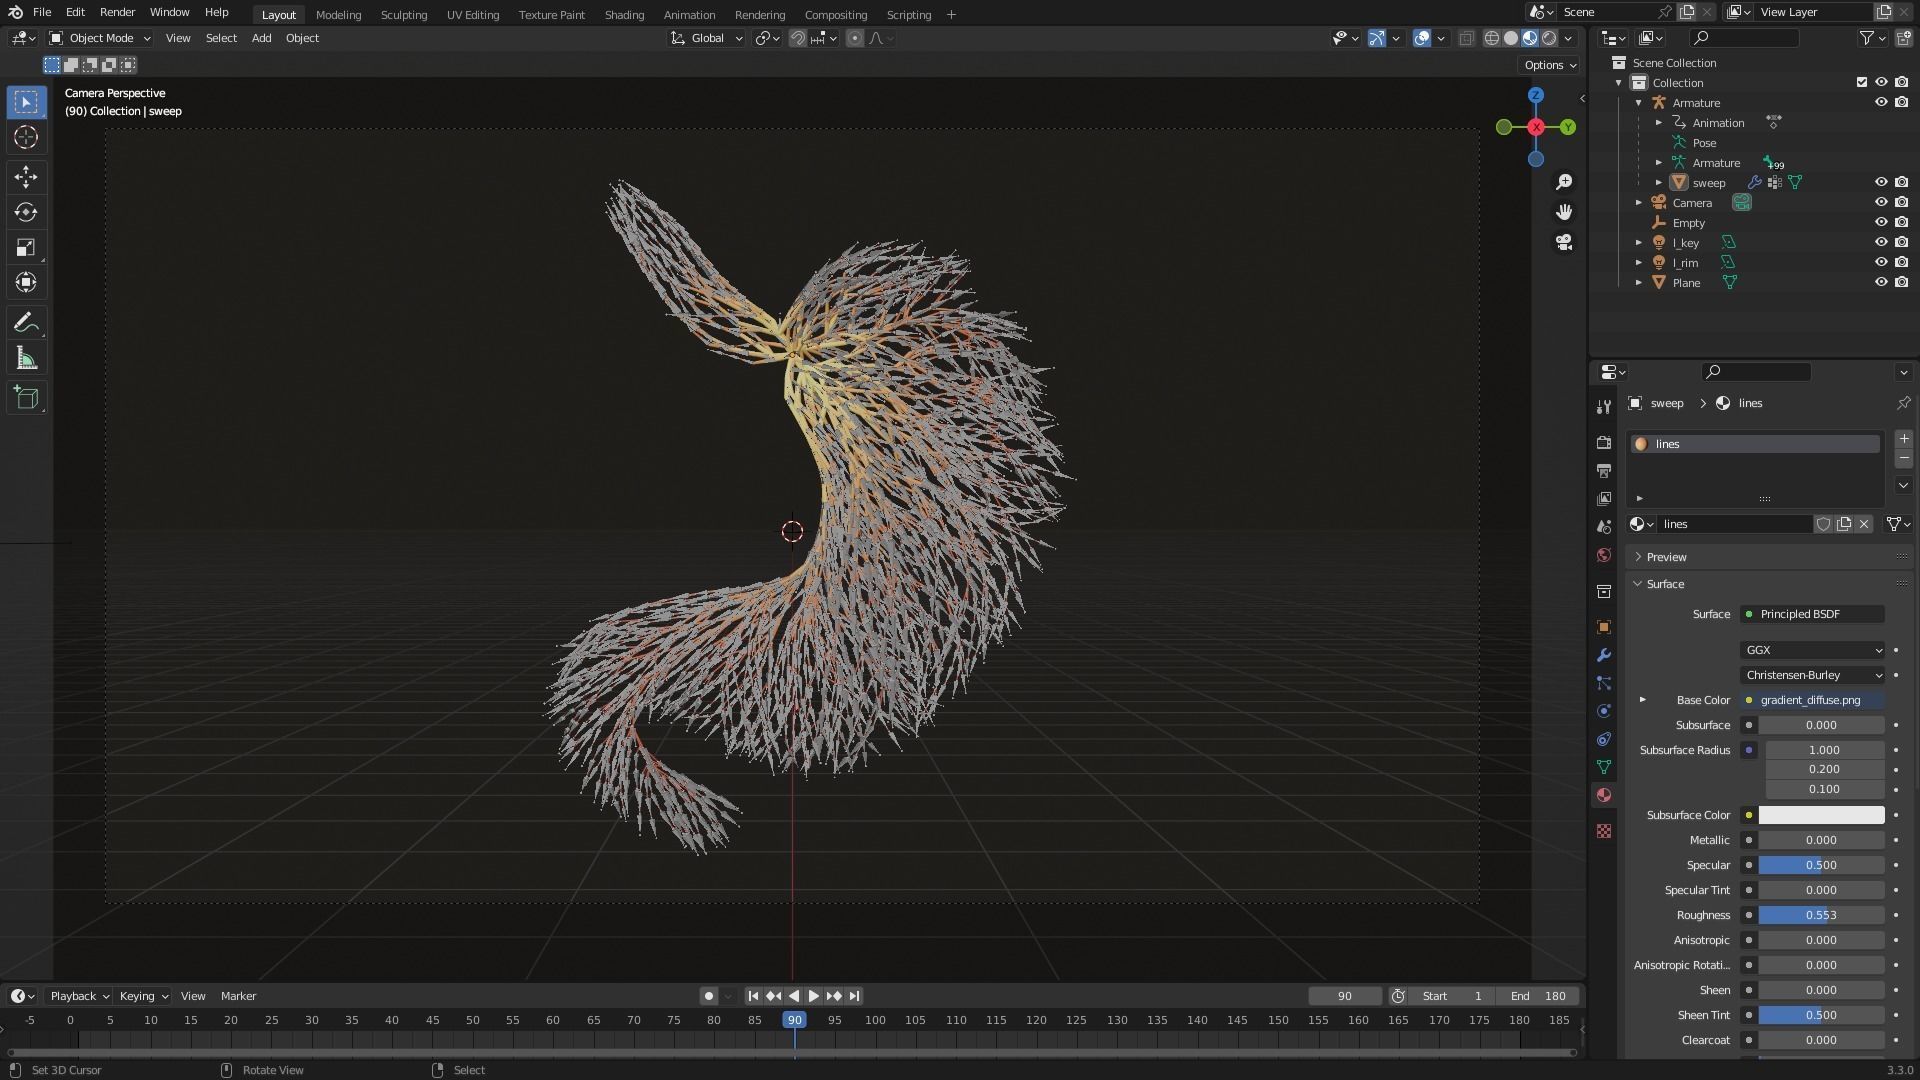This screenshot has width=1920, height=1080.
Task: Hide the Armature in viewport
Action: (1881, 102)
